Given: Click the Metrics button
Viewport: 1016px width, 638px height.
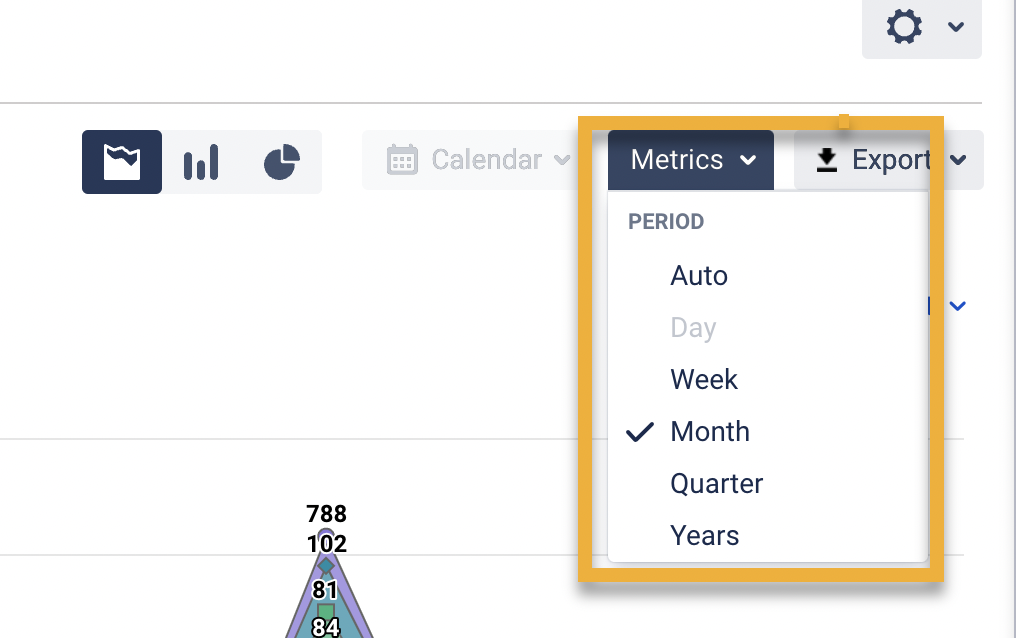Looking at the screenshot, I should click(x=690, y=160).
